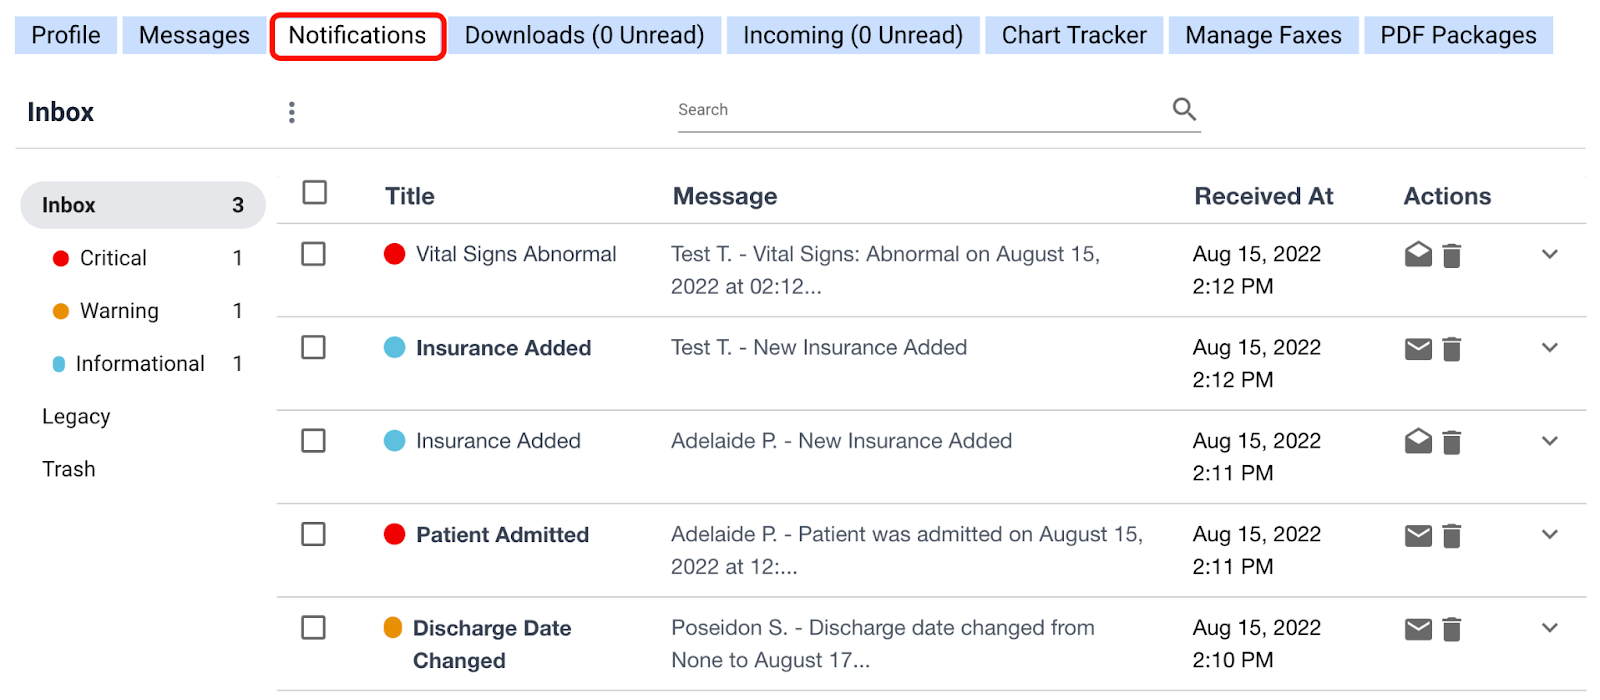Switch to the Messages tab
Image resolution: width=1600 pixels, height=700 pixels.
coord(194,35)
